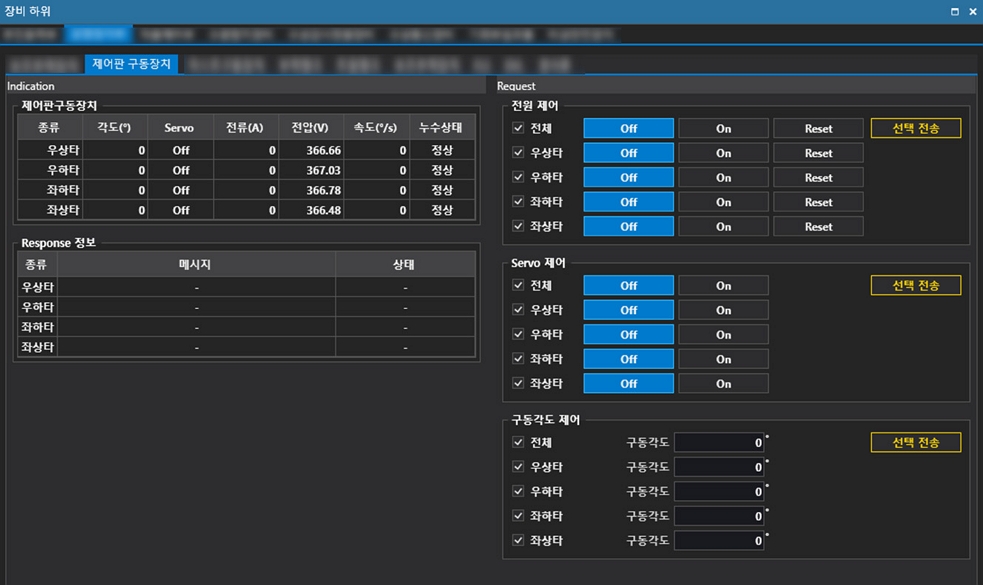983x585 pixels.
Task: Toggle 좌하타 checkbox in Servo 제어
Action: click(518, 359)
